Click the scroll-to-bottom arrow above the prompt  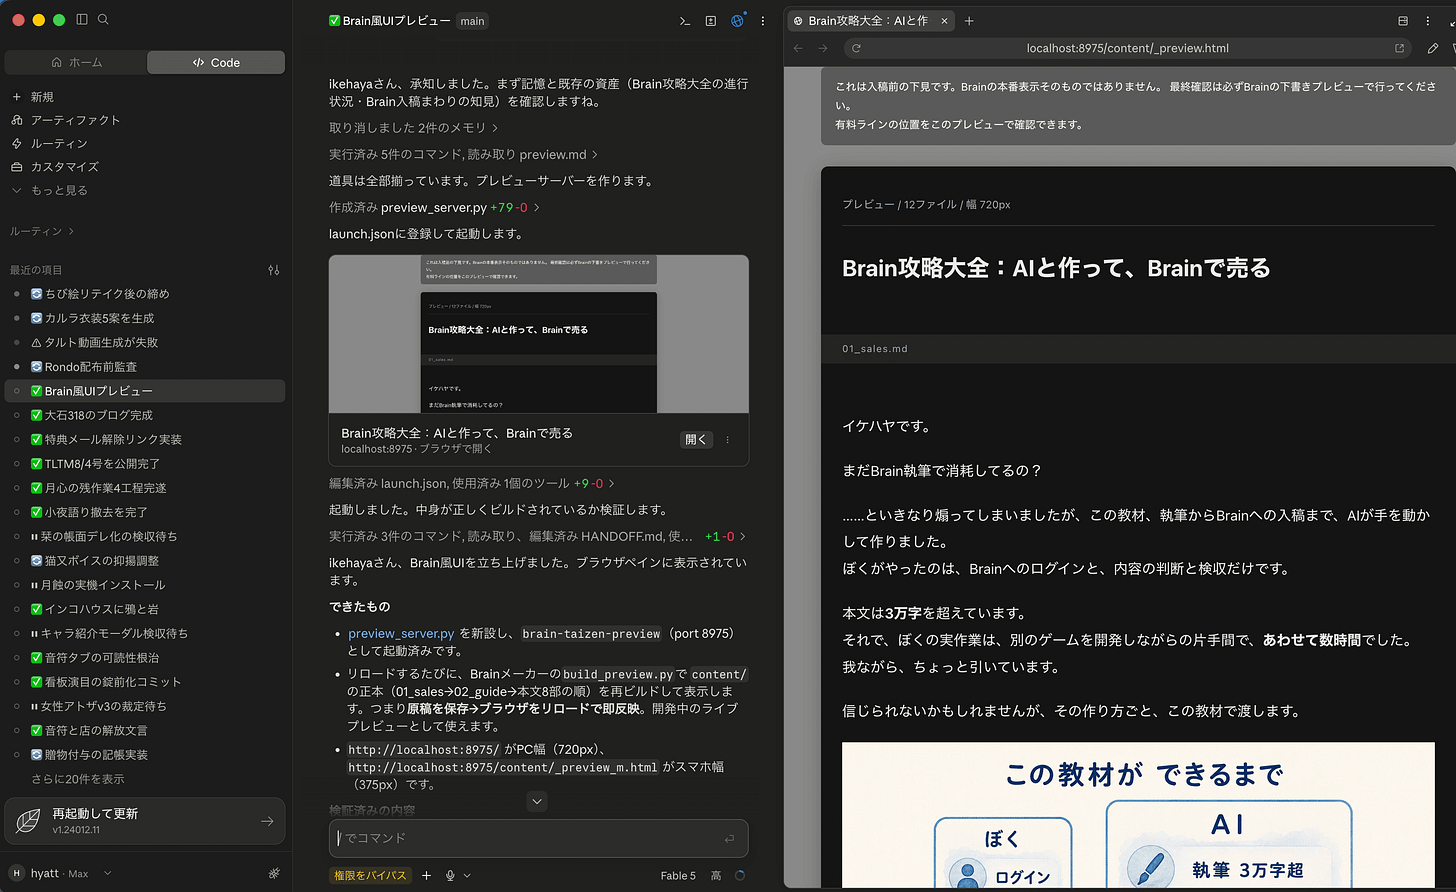click(537, 801)
